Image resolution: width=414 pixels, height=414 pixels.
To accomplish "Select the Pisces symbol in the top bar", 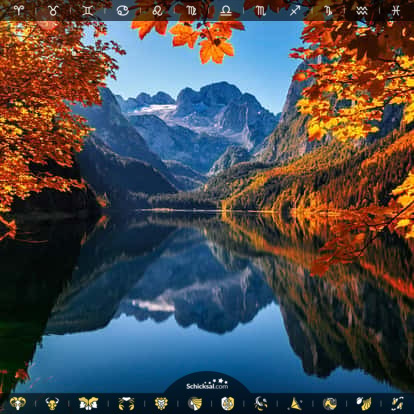I will 396,10.
